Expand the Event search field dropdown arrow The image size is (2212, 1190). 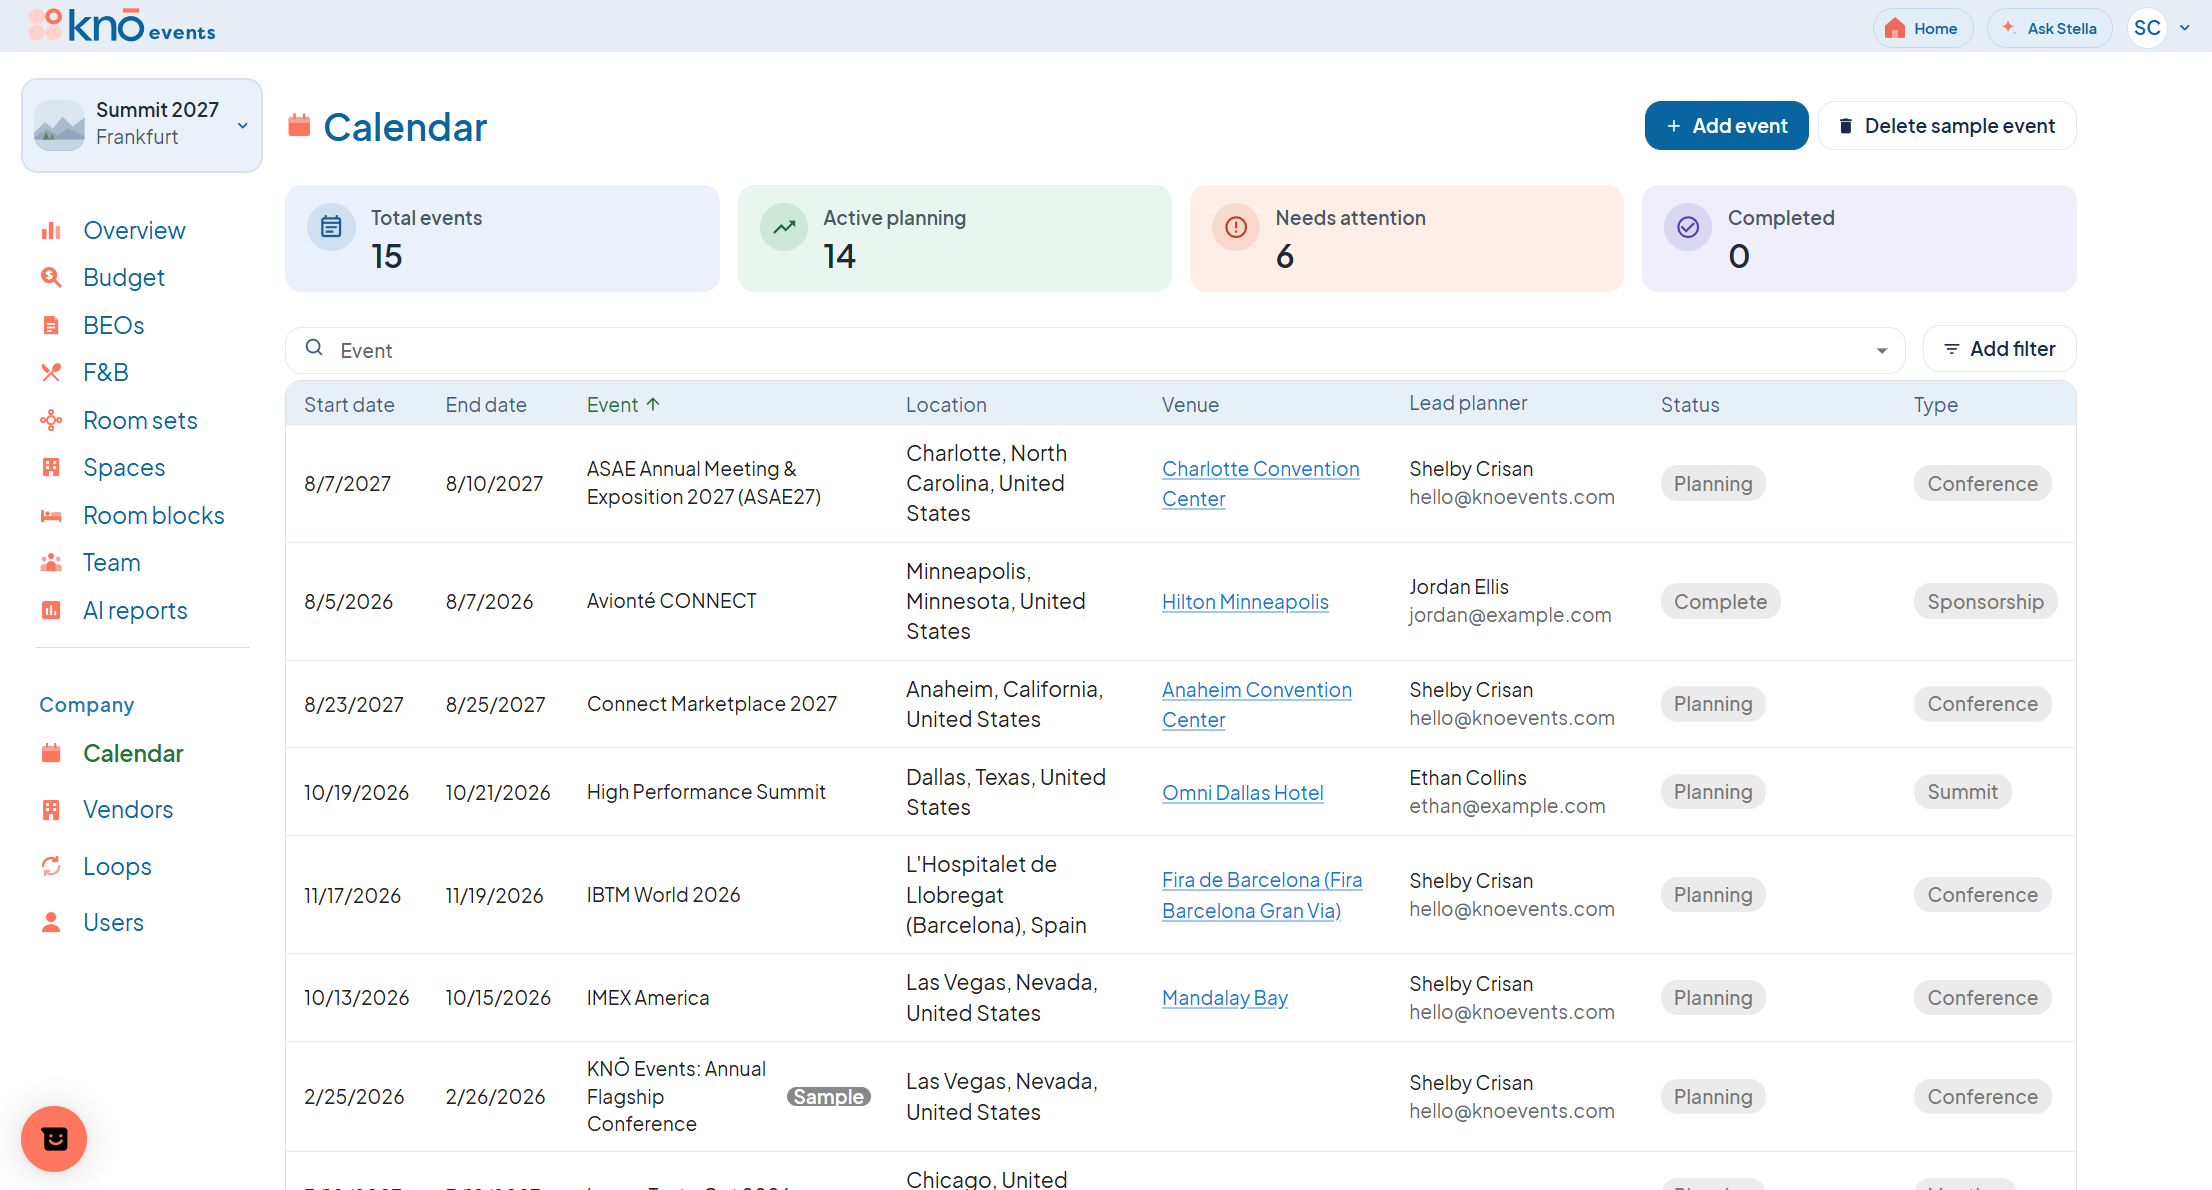click(x=1882, y=350)
